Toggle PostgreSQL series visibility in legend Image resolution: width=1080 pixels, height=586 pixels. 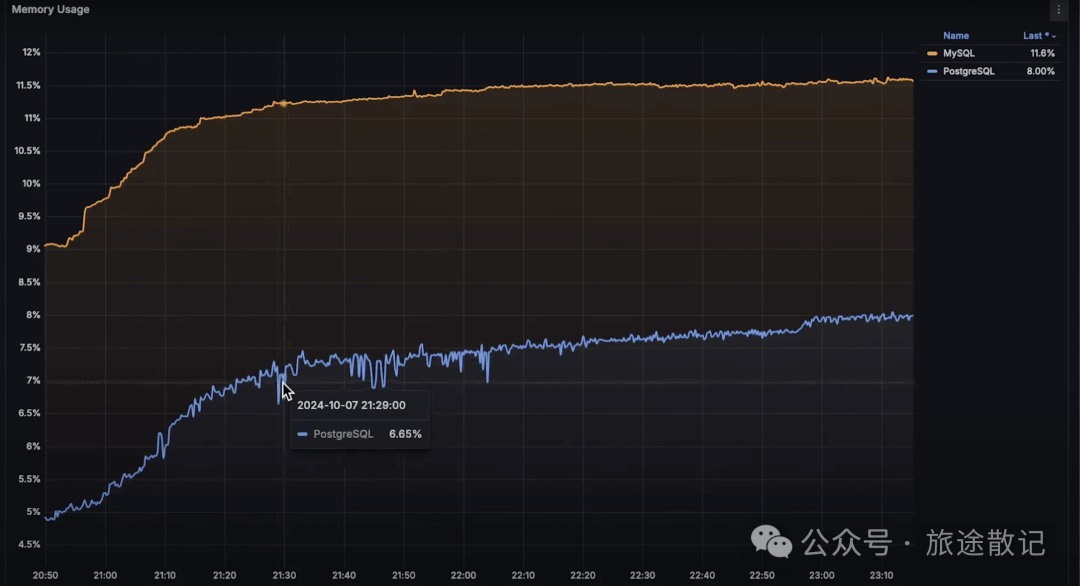point(968,72)
